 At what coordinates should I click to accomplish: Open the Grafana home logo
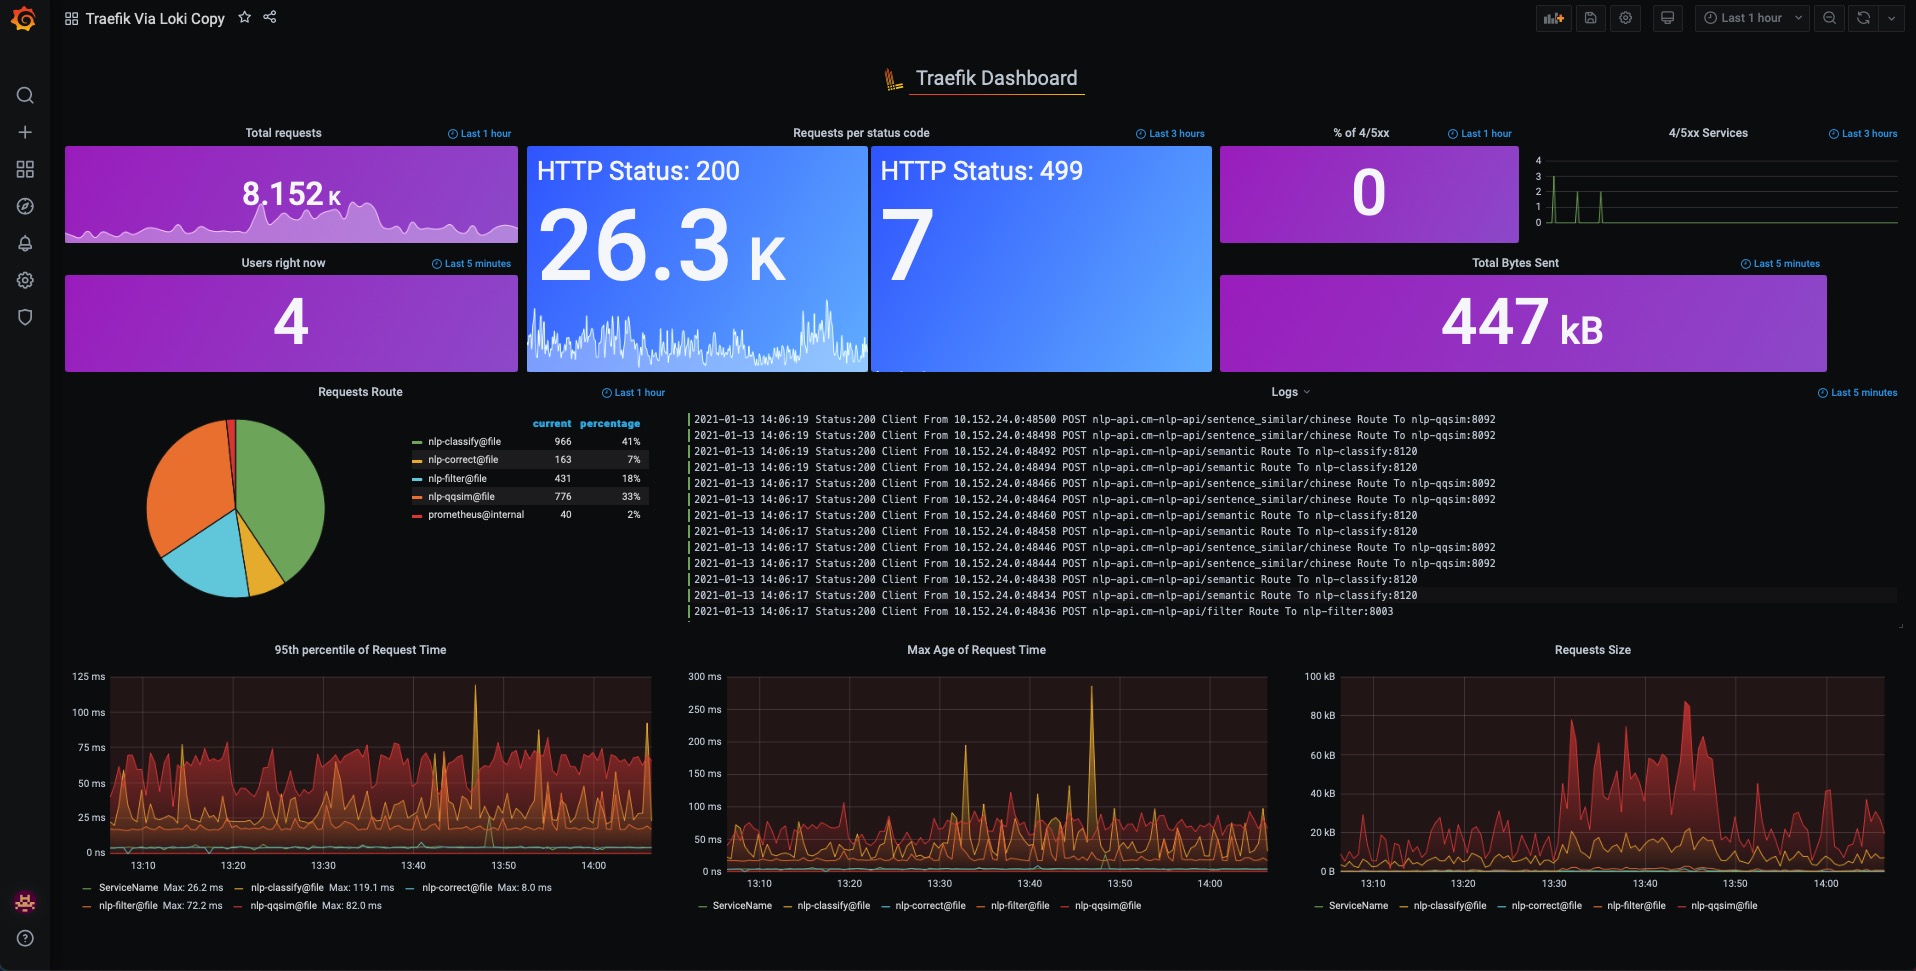(x=24, y=19)
